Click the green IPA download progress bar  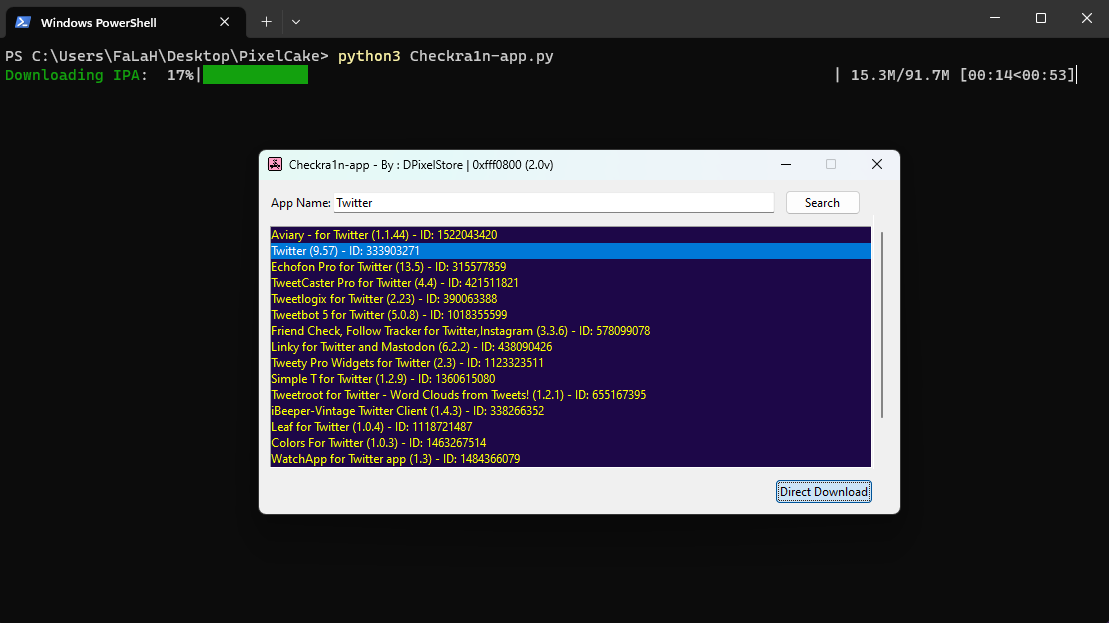click(x=255, y=75)
